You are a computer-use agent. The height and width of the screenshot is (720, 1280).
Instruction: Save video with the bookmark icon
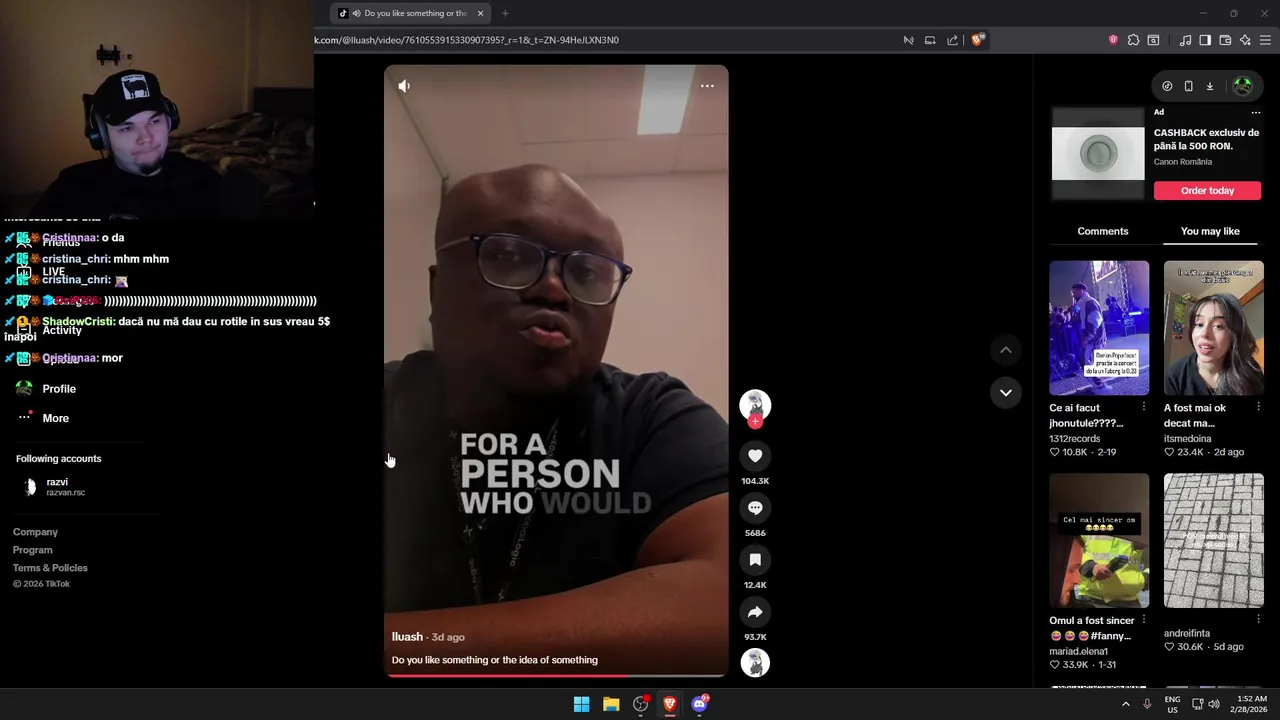click(x=755, y=560)
